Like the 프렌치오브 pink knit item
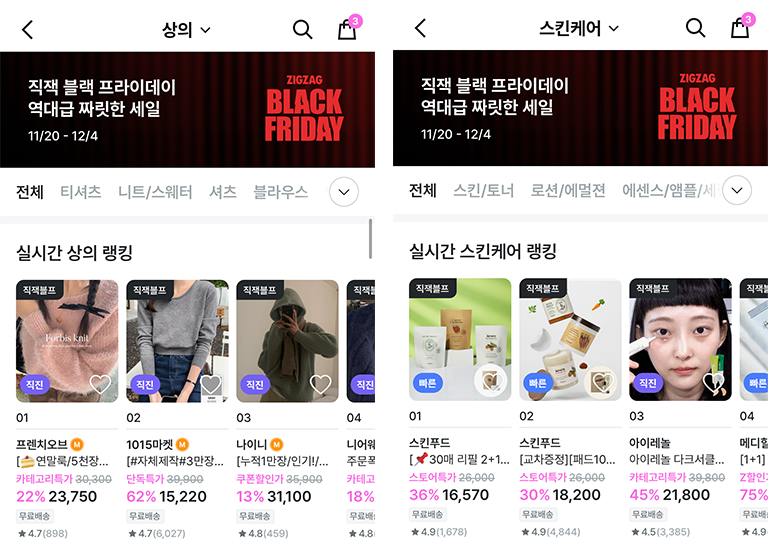768x550 pixels. click(x=100, y=384)
